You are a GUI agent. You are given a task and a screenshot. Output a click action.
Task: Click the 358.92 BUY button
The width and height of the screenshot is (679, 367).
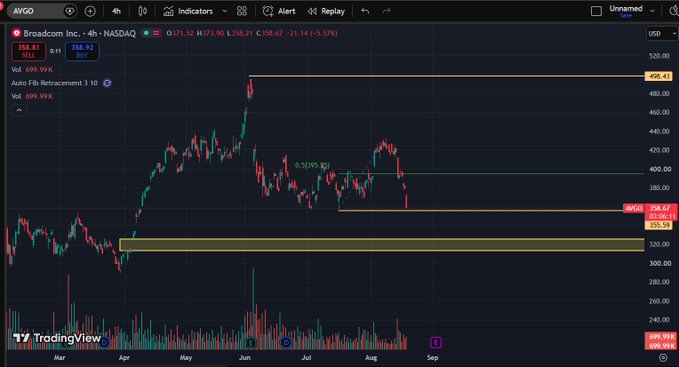(82, 51)
